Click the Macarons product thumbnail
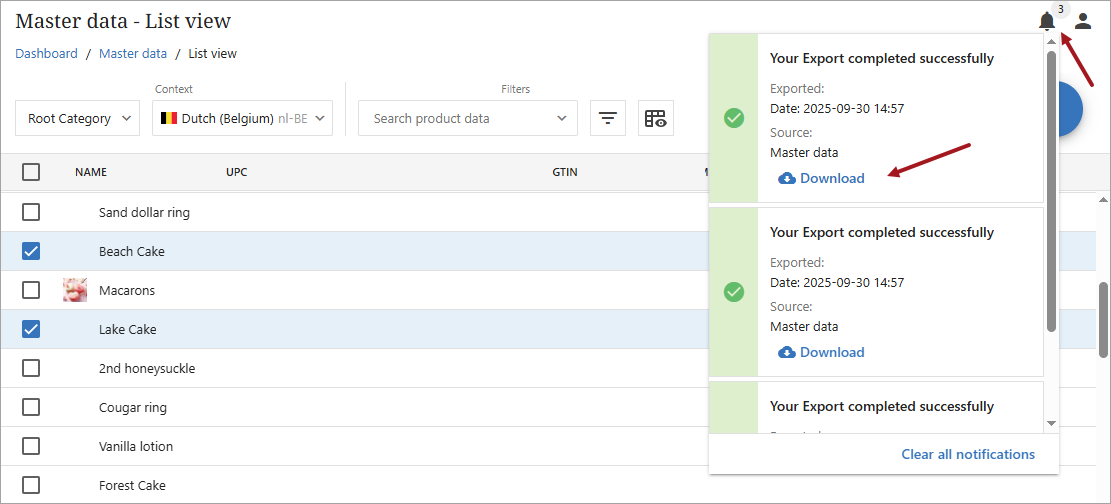 coord(75,290)
